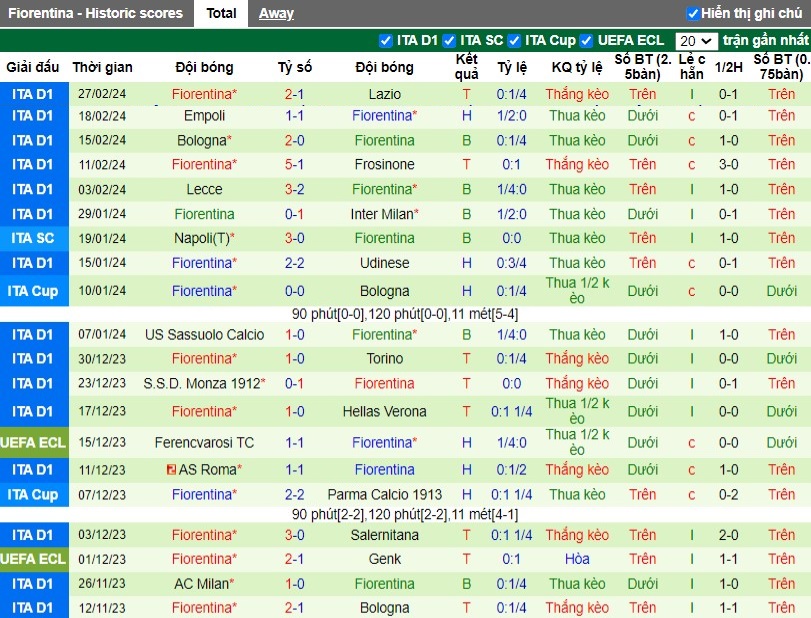Click the 5-1 score versus Frosinone

pos(294,164)
